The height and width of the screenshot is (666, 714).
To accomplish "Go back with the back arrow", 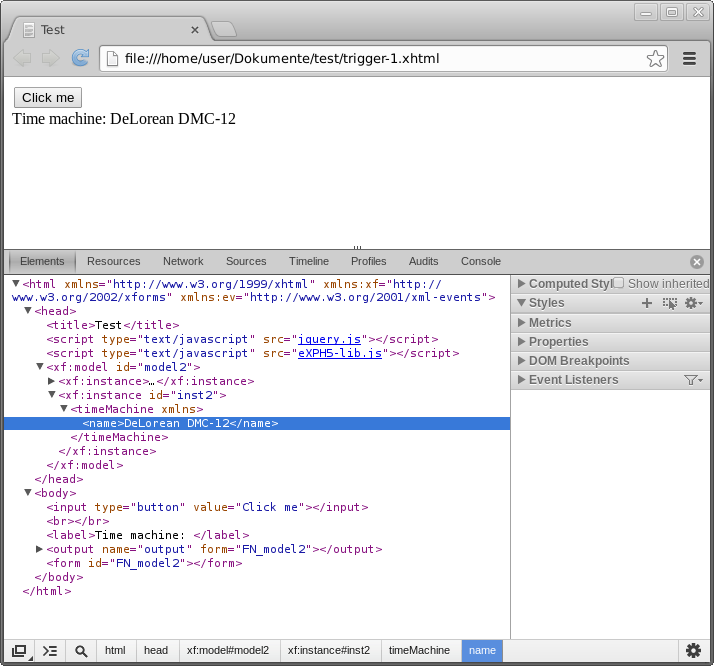I will click(x=22, y=58).
